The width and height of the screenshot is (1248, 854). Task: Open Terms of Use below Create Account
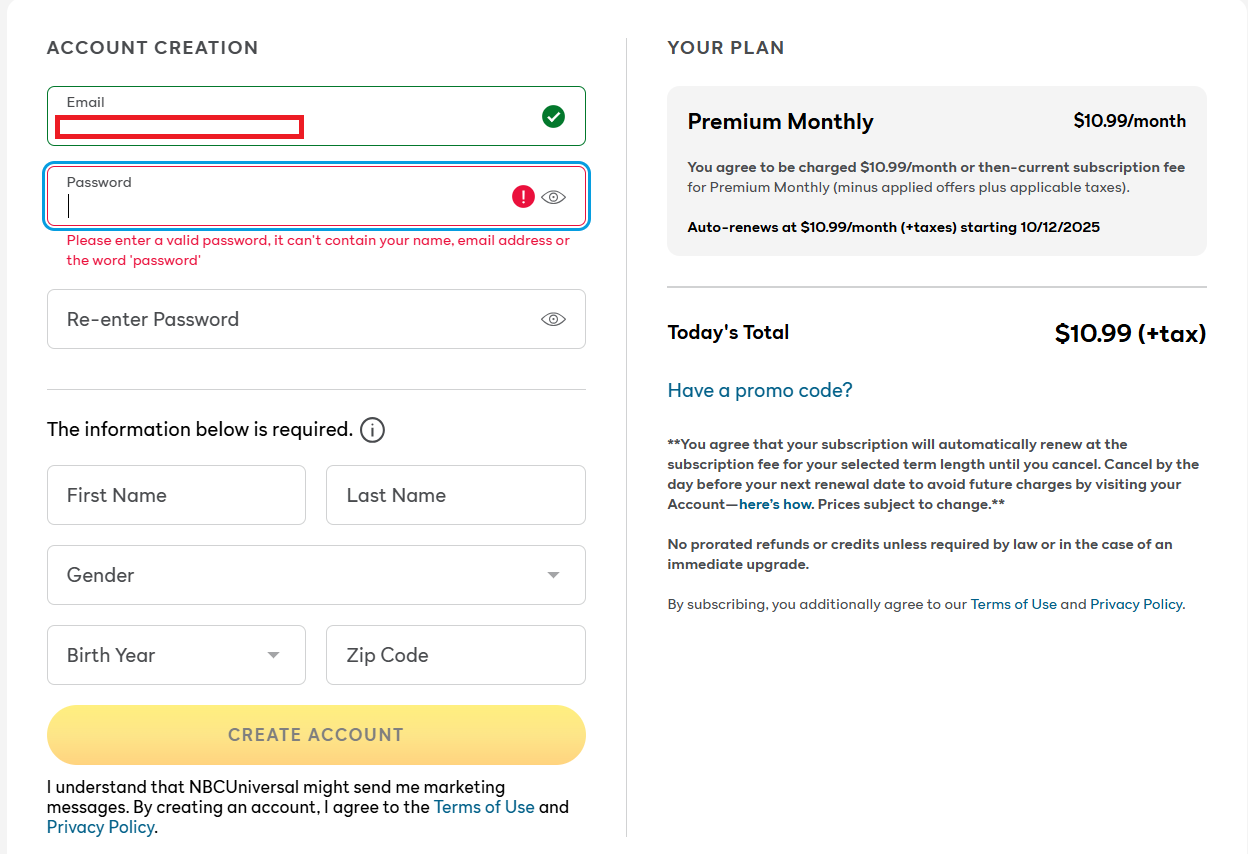tap(484, 807)
